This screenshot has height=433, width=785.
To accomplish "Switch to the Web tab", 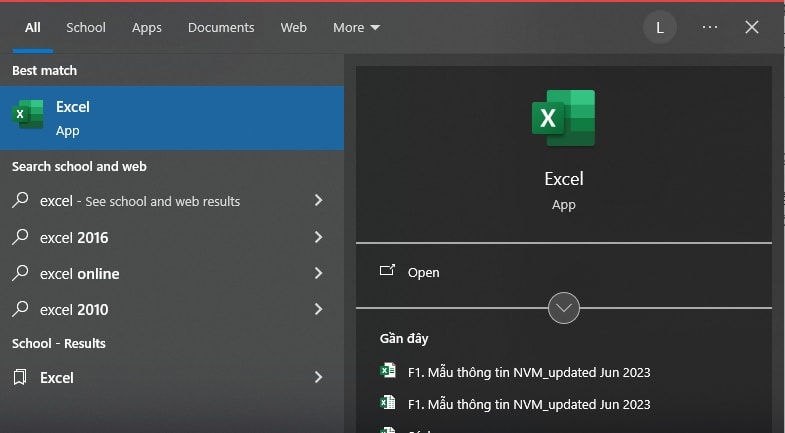I will [x=293, y=28].
